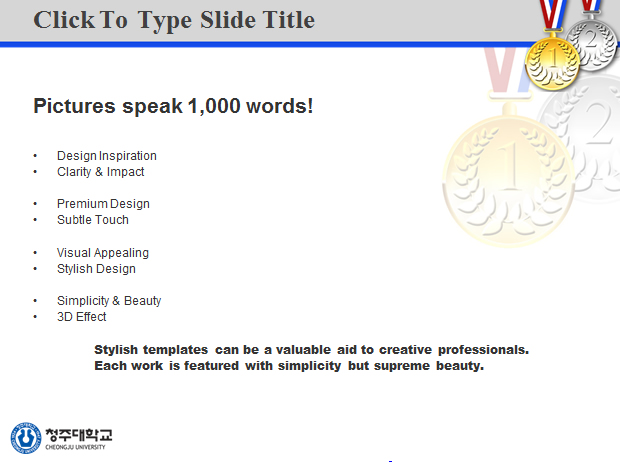Select the 'Pictures speak 1,000 words!' heading
Image resolution: width=620 pixels, height=465 pixels.
(x=173, y=106)
